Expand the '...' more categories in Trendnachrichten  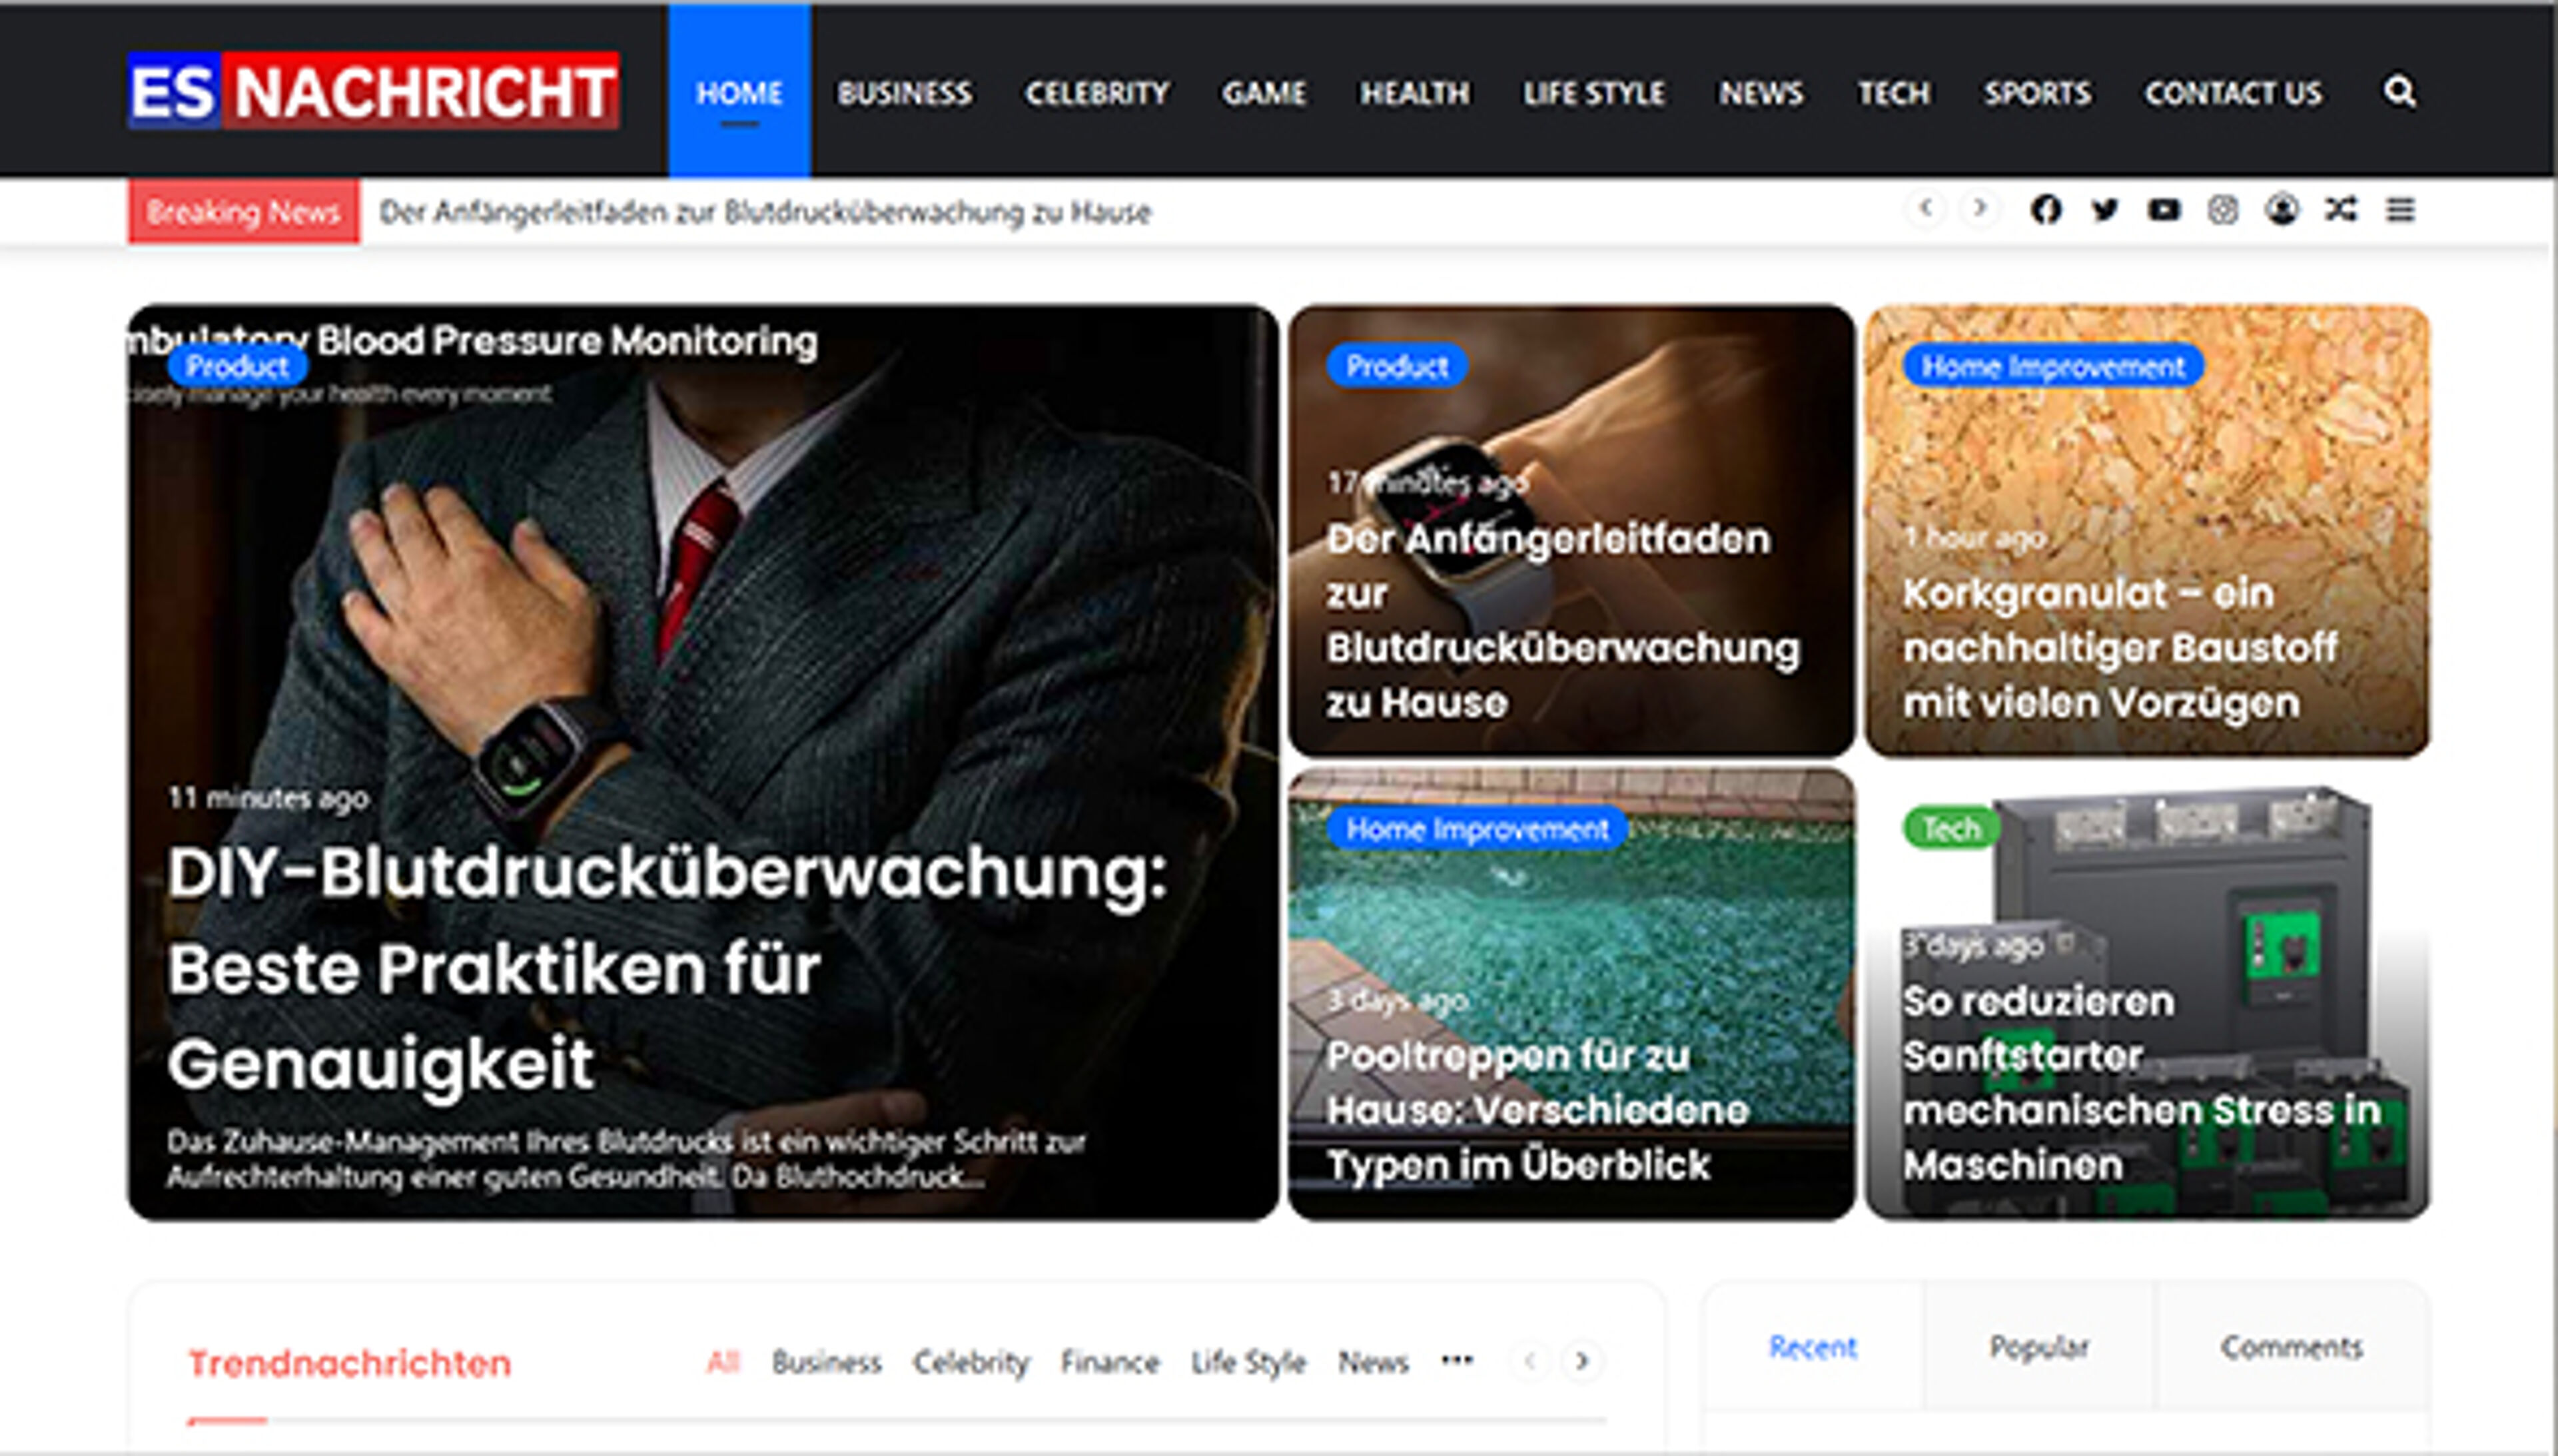click(x=1458, y=1360)
